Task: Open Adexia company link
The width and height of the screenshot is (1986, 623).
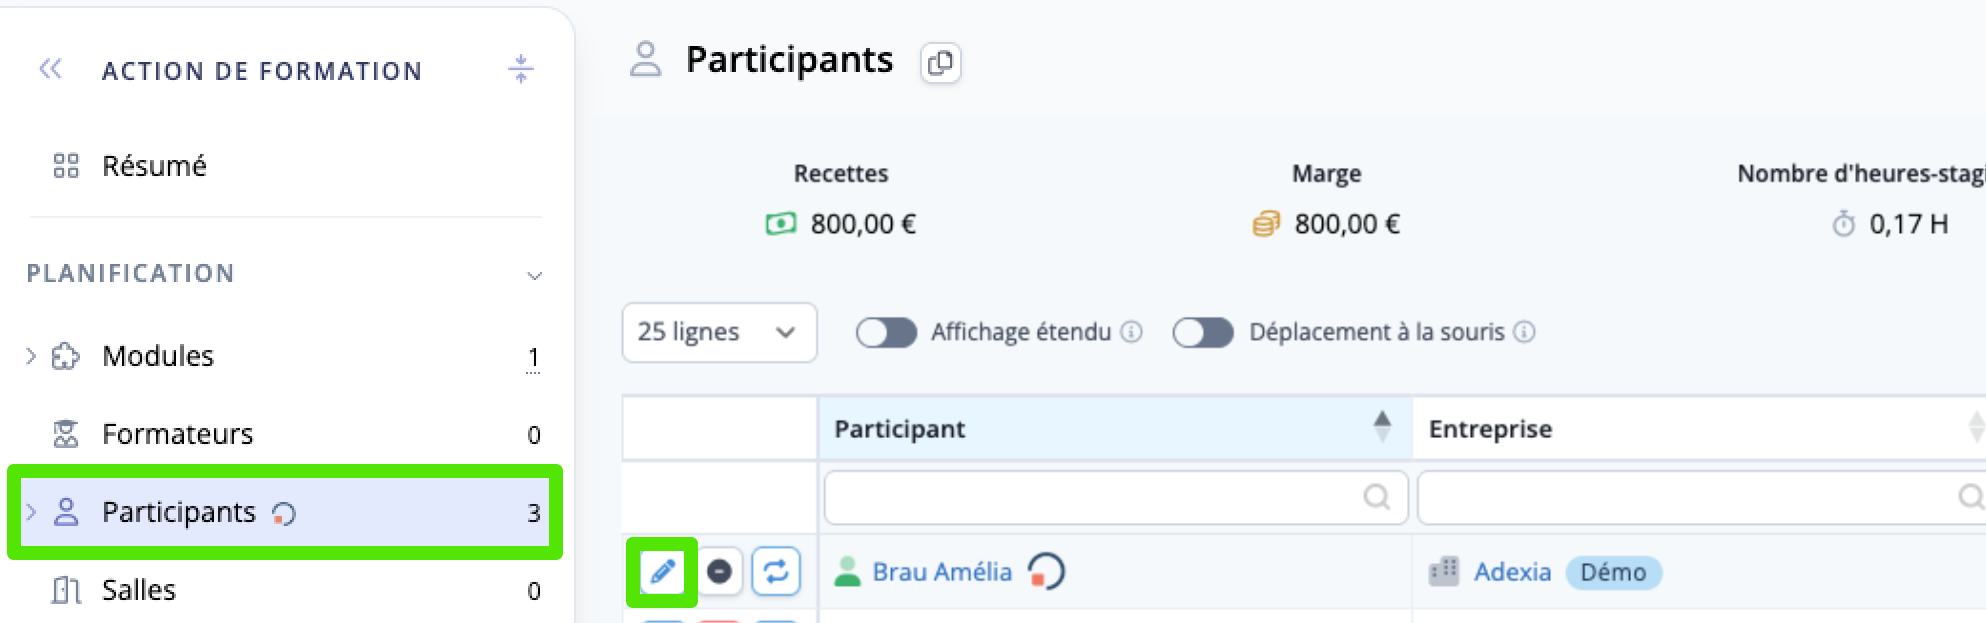Action: pyautogui.click(x=1512, y=572)
